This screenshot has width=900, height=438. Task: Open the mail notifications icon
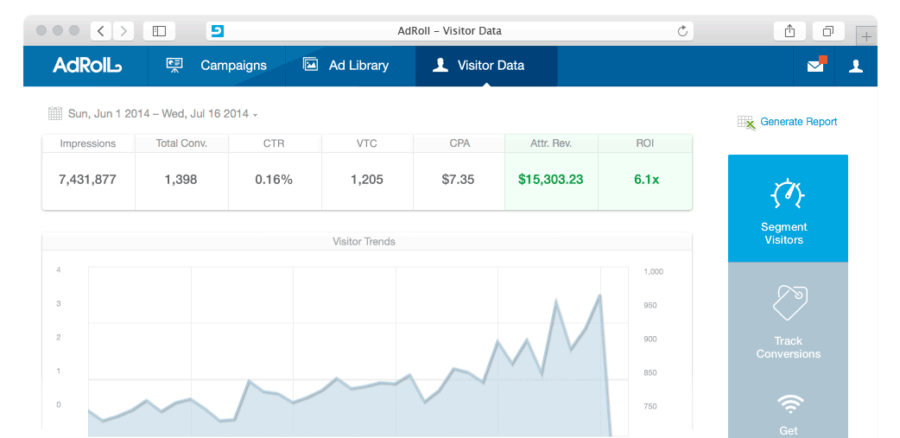click(x=816, y=64)
